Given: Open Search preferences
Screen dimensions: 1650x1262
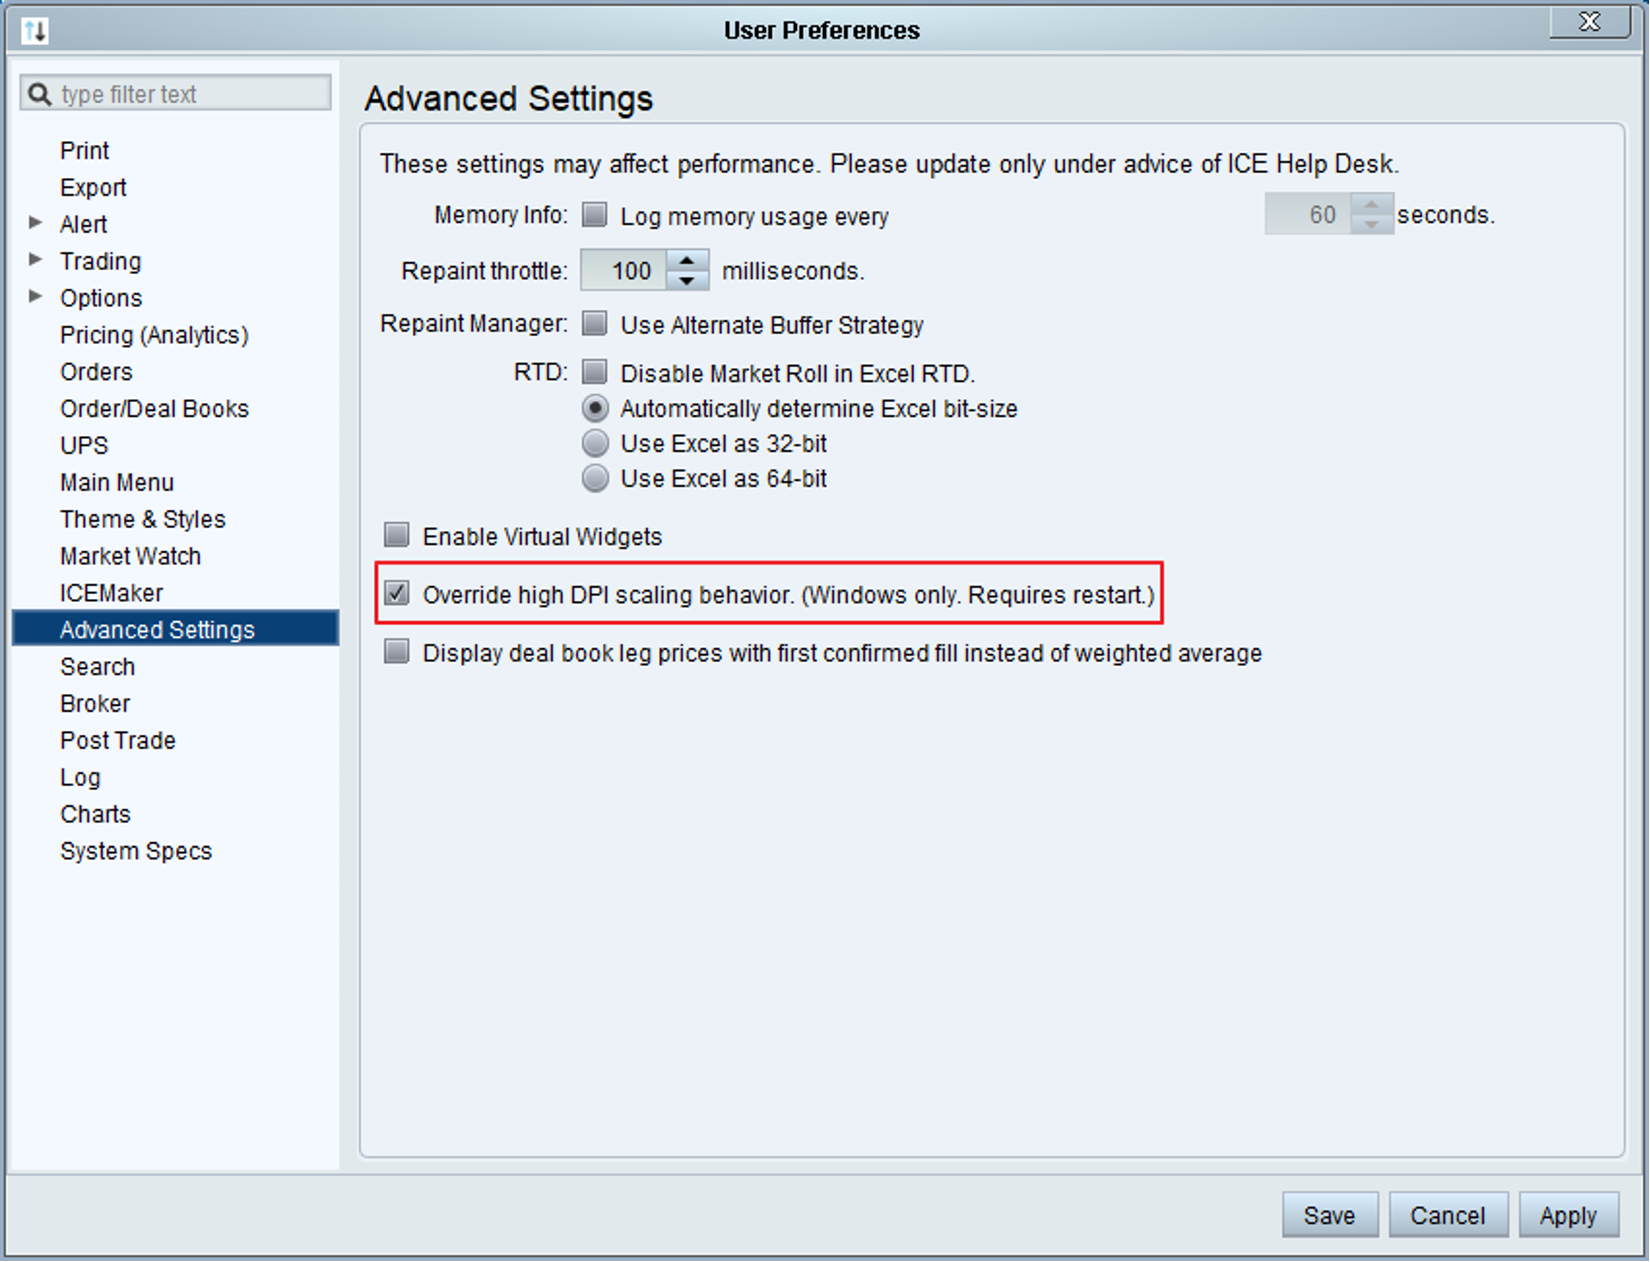Looking at the screenshot, I should [97, 667].
